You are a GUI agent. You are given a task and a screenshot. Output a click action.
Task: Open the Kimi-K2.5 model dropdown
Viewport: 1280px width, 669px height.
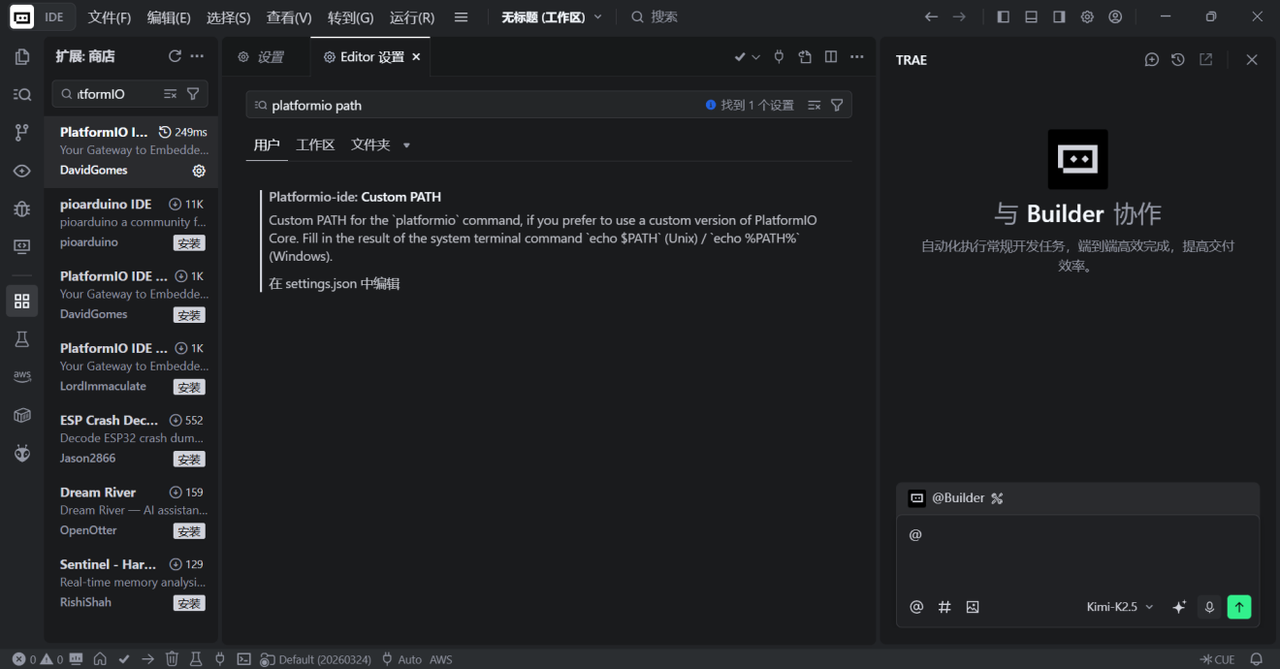pos(1120,607)
